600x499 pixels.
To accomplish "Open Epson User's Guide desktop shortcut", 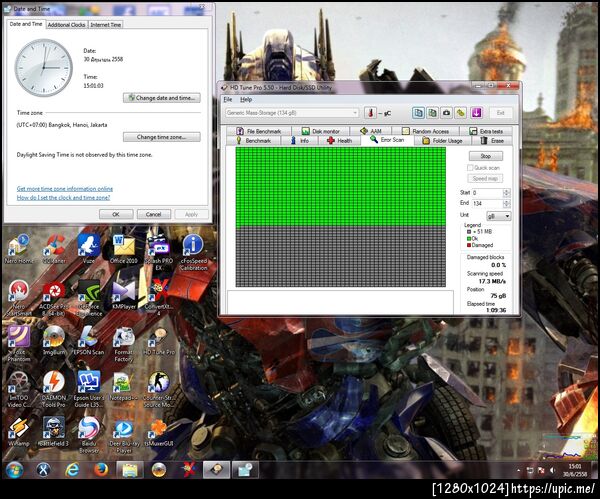I will [89, 389].
